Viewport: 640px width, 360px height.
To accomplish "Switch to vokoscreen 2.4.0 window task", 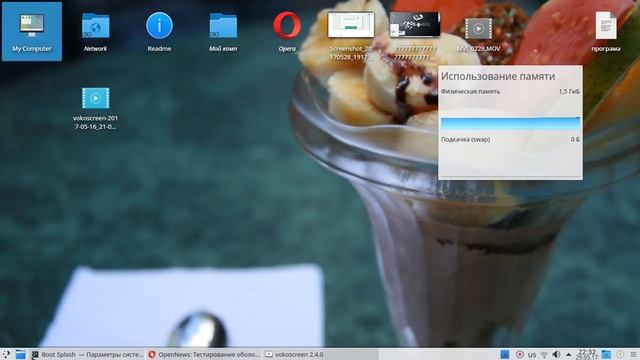I will tap(320, 354).
